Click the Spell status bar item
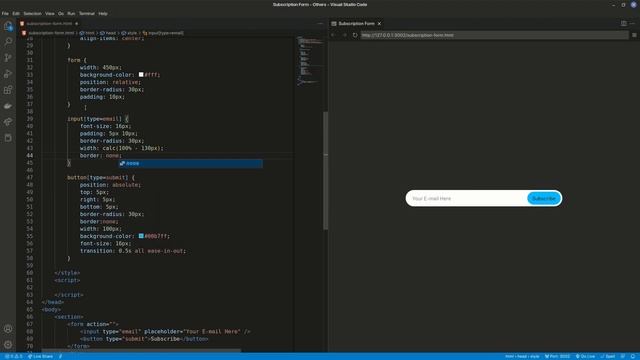The height and width of the screenshot is (360, 640). 608,356
